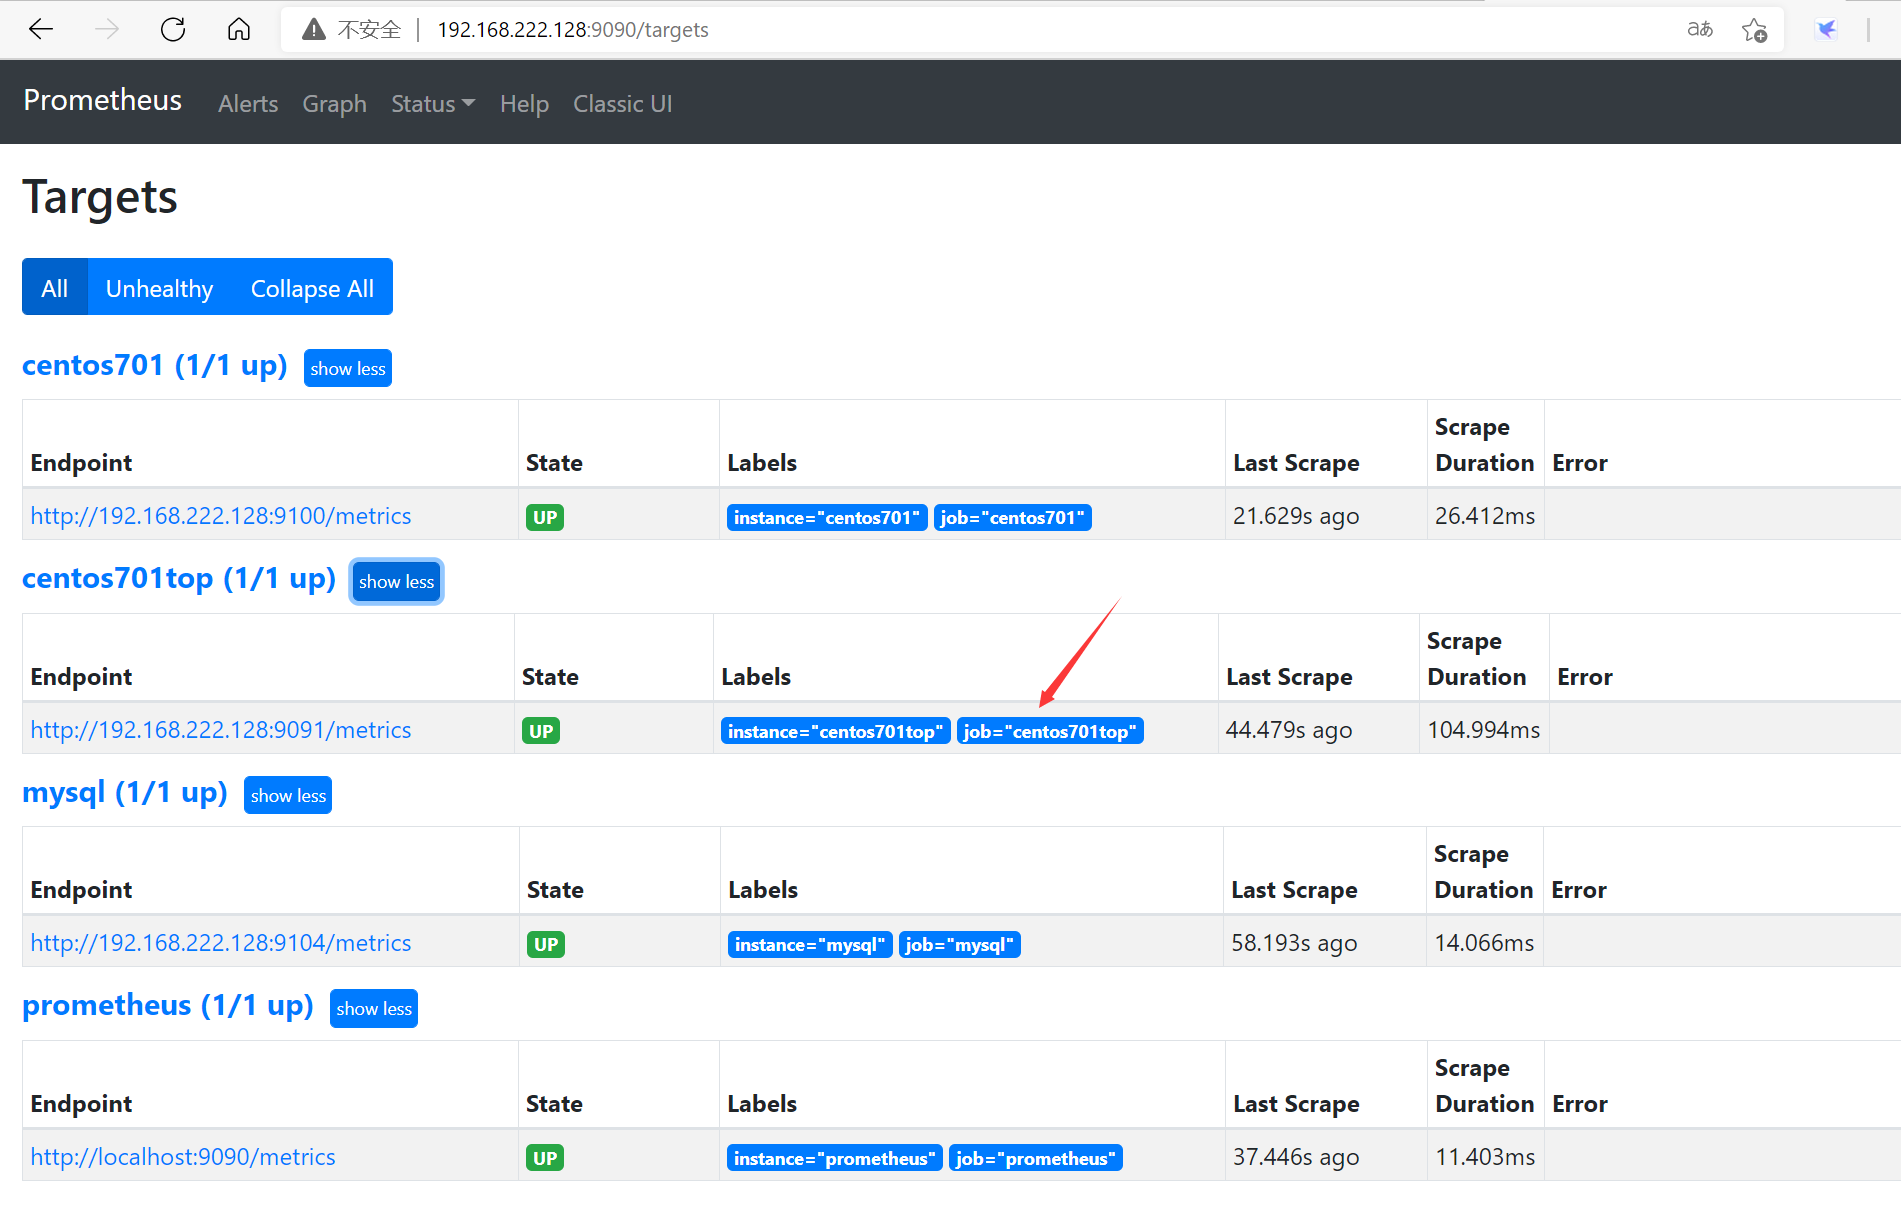Viewport: 1901px width, 1231px height.
Task: Click the UP state badge for centos701top
Action: (x=541, y=731)
